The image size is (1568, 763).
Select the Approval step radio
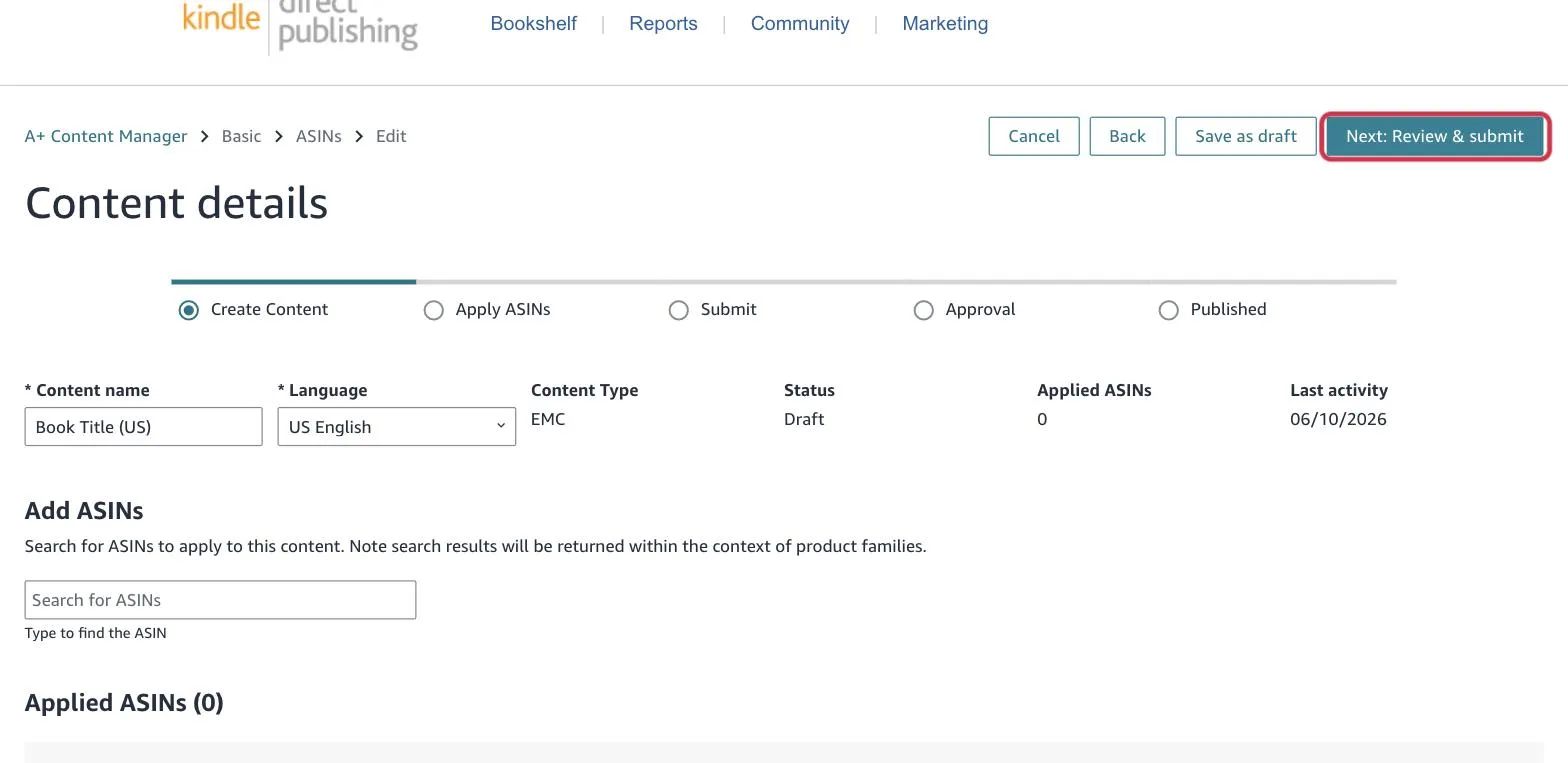pyautogui.click(x=924, y=310)
